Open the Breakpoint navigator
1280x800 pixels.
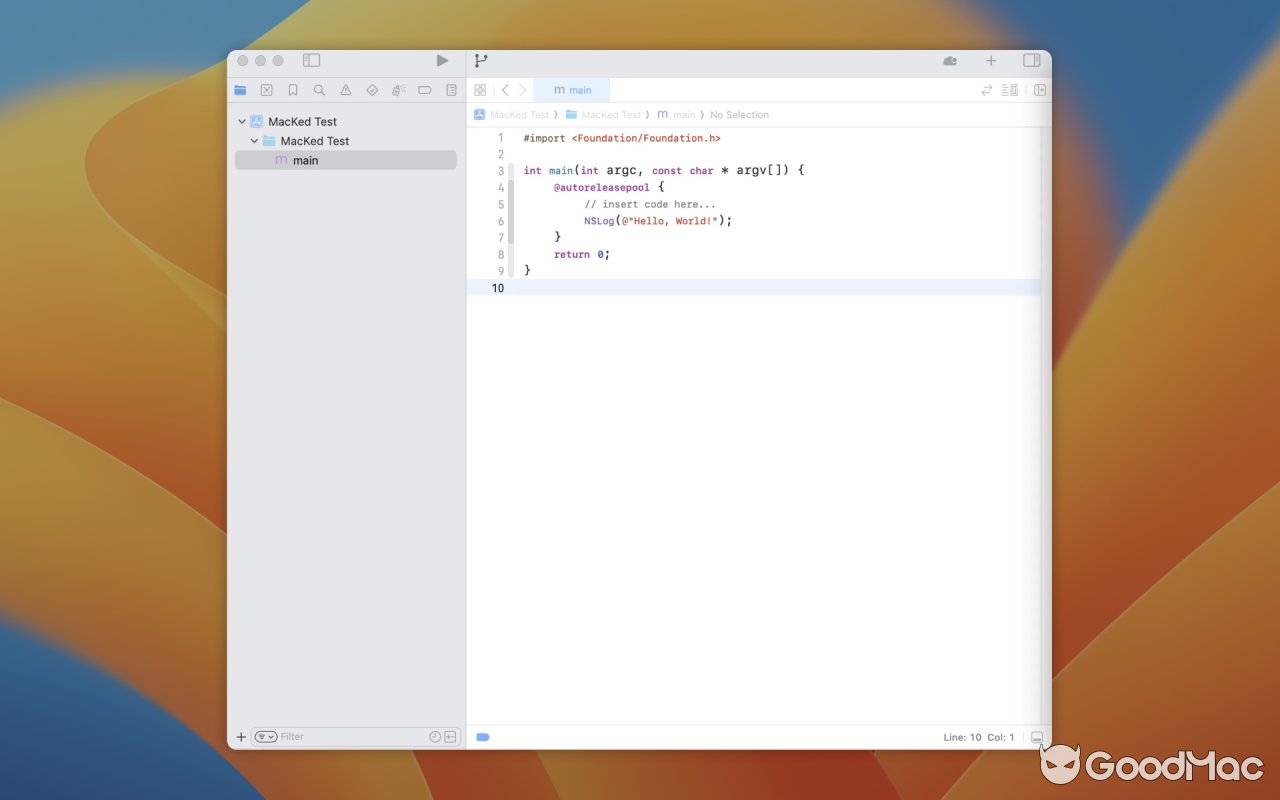424,90
